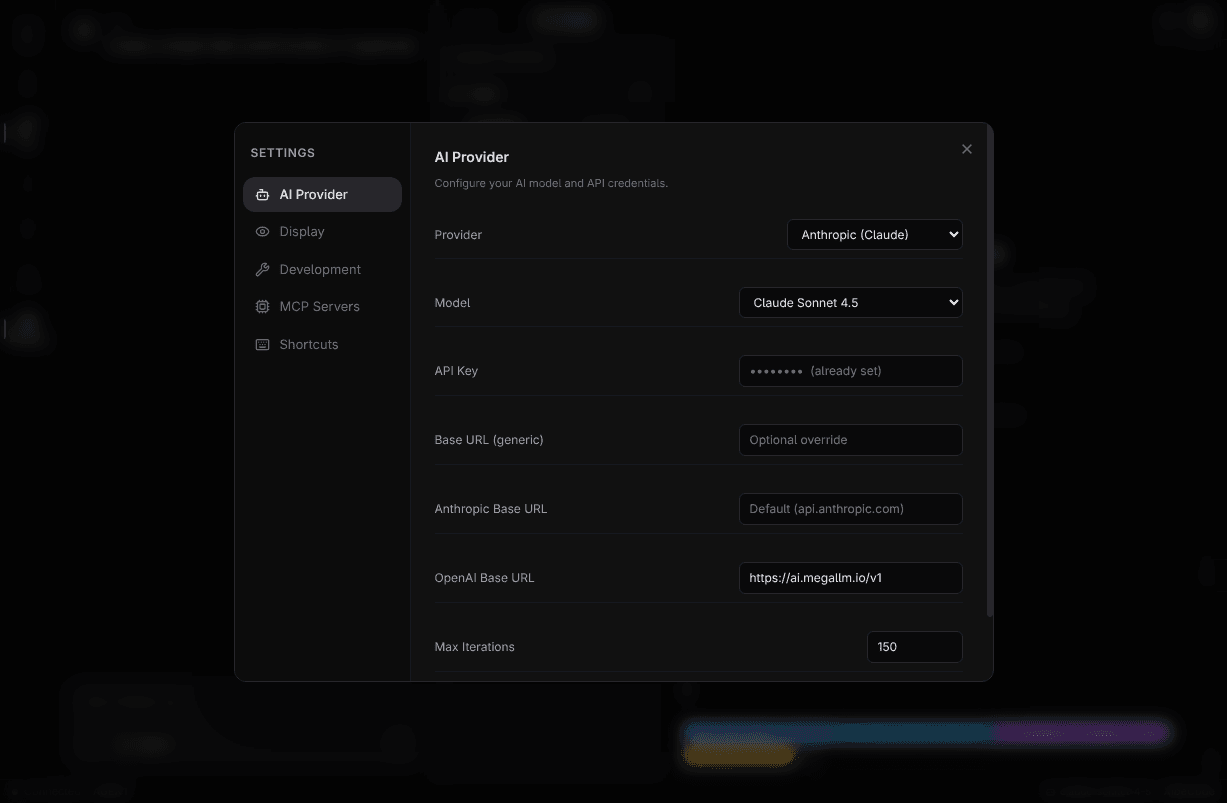
Task: Click the Max Iterations value field
Action: pos(914,646)
